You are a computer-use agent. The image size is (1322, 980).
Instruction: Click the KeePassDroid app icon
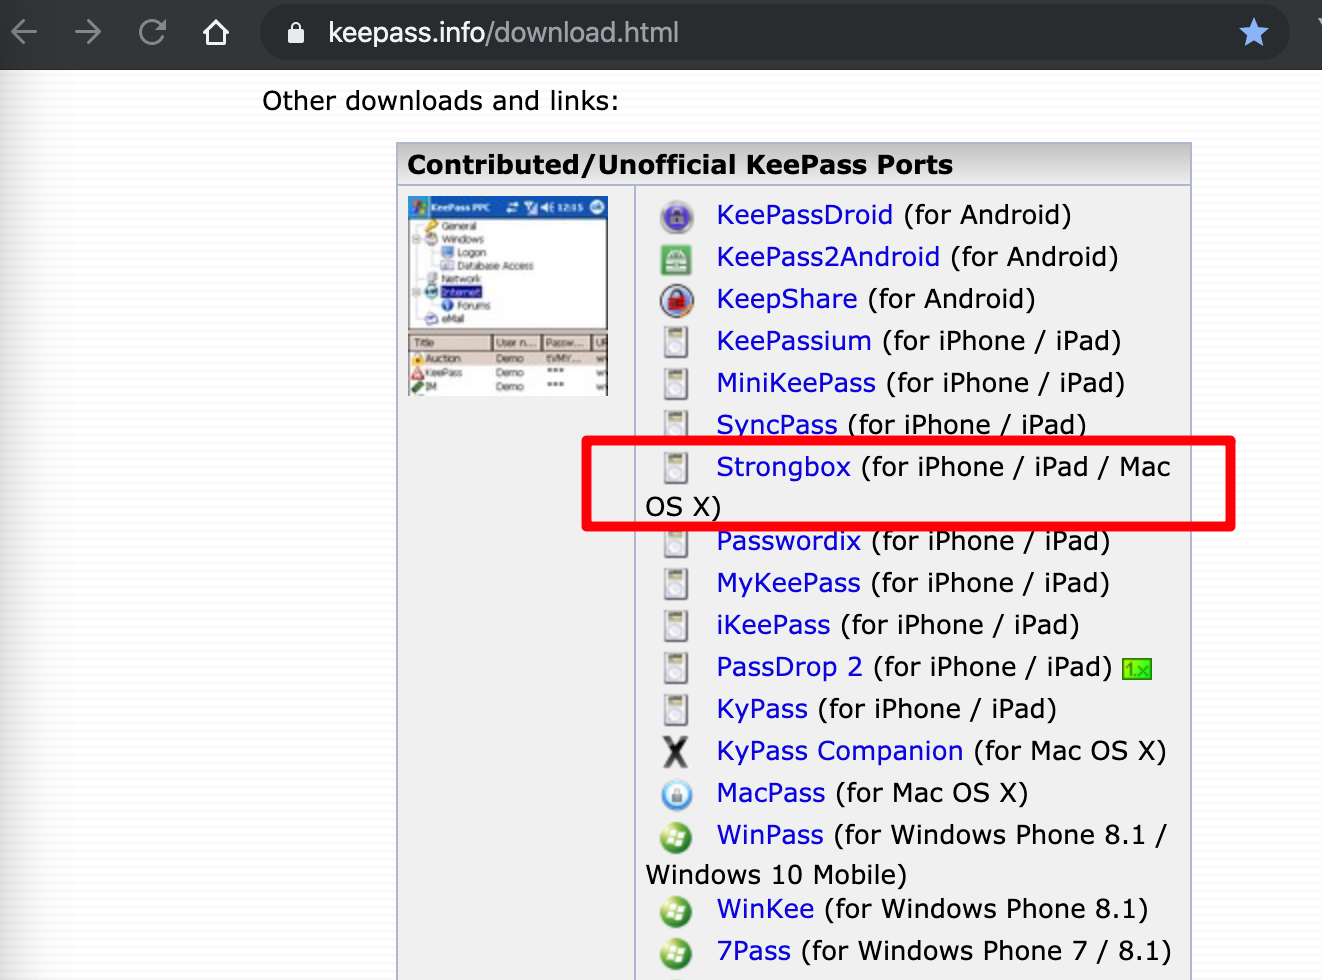[677, 217]
